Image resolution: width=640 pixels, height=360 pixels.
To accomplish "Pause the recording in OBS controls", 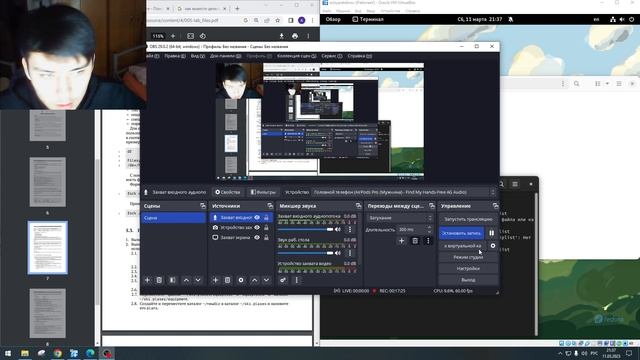I will coord(491,233).
